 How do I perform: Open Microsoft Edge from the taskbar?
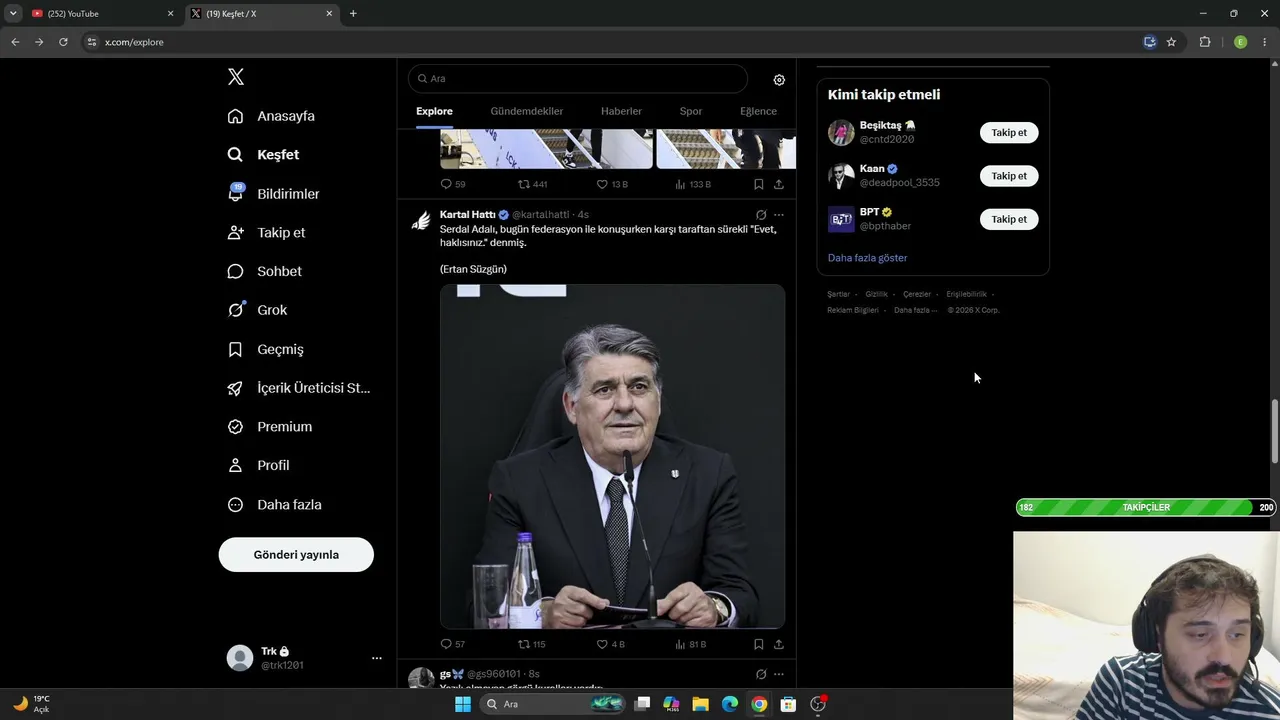click(730, 704)
